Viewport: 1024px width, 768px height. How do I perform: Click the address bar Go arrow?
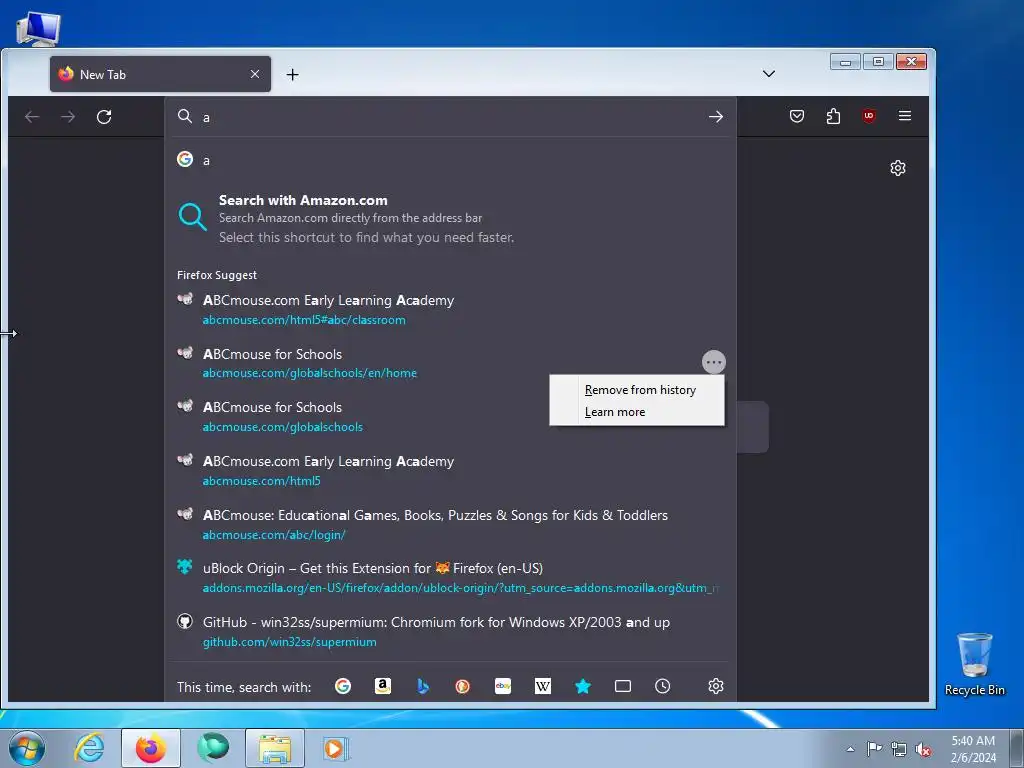(x=716, y=117)
